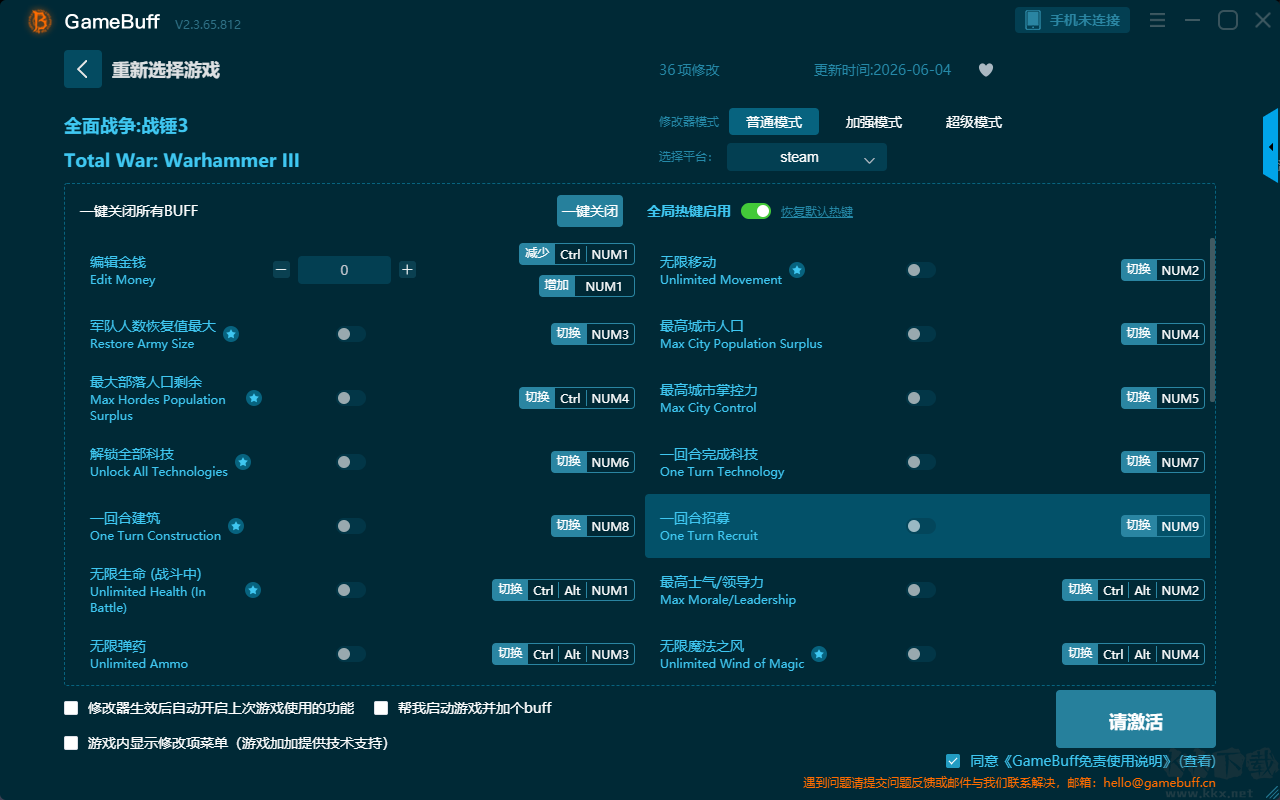Check show modifier menu in game checkbox
The width and height of the screenshot is (1280, 800).
71,743
